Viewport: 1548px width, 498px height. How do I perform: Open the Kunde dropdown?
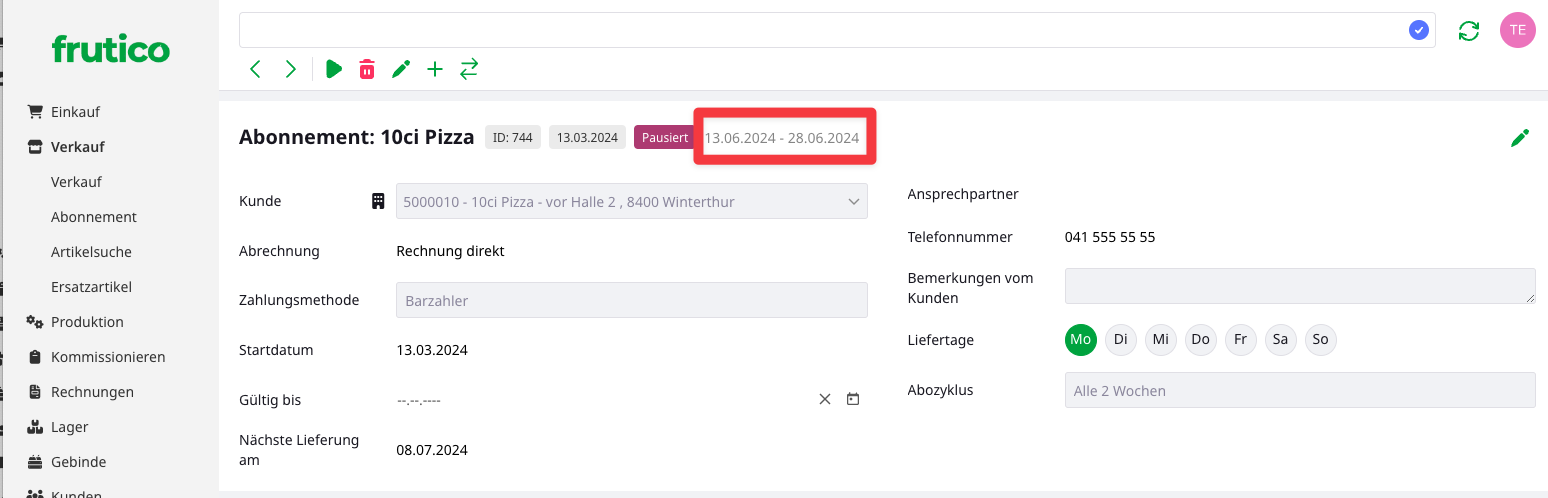coord(631,202)
